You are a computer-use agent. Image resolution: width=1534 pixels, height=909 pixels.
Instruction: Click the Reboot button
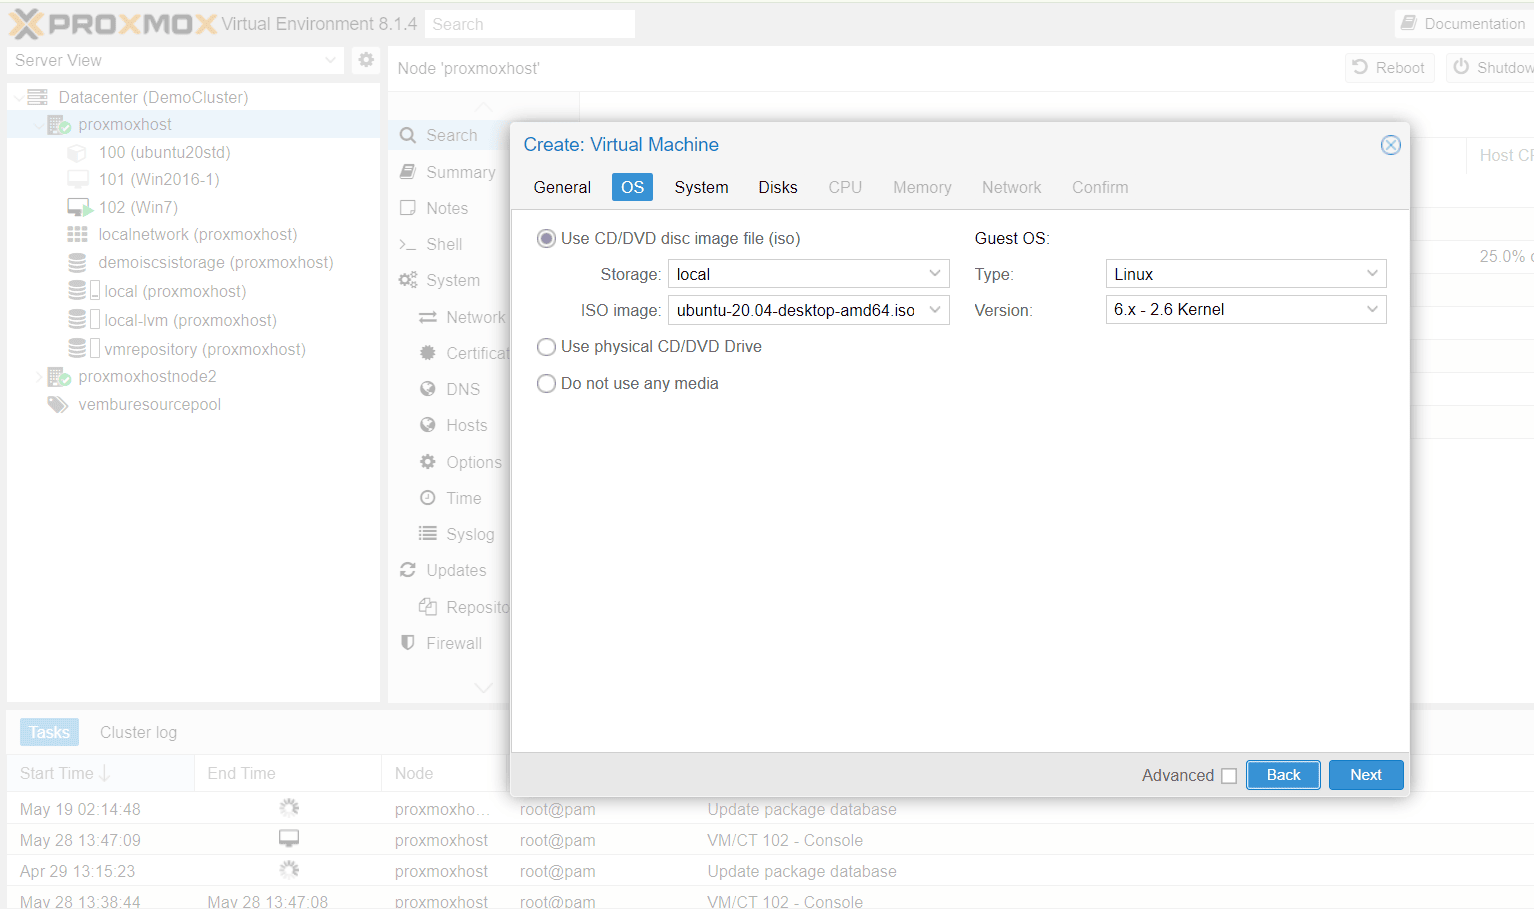(x=1389, y=68)
